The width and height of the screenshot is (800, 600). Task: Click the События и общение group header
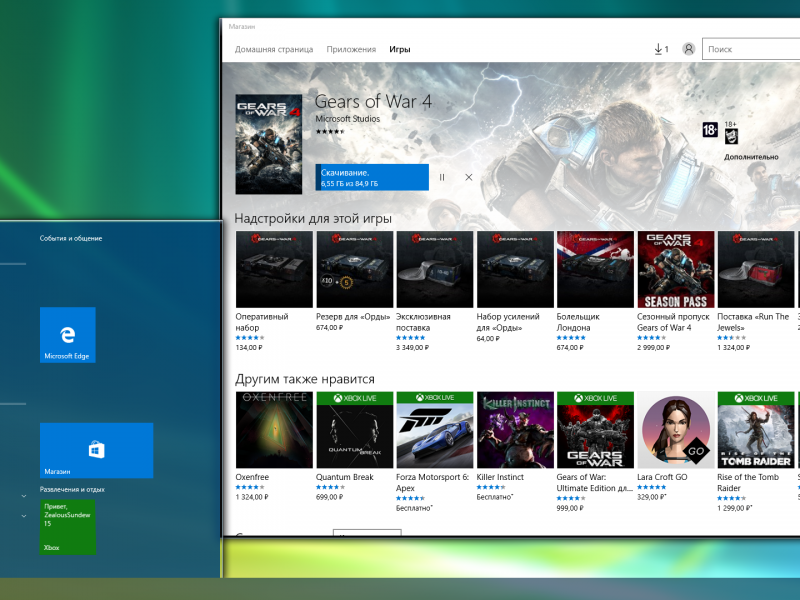pos(71,238)
